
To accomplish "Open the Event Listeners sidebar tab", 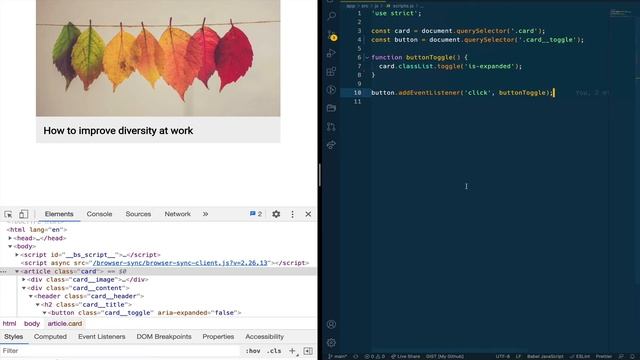I will 102,337.
